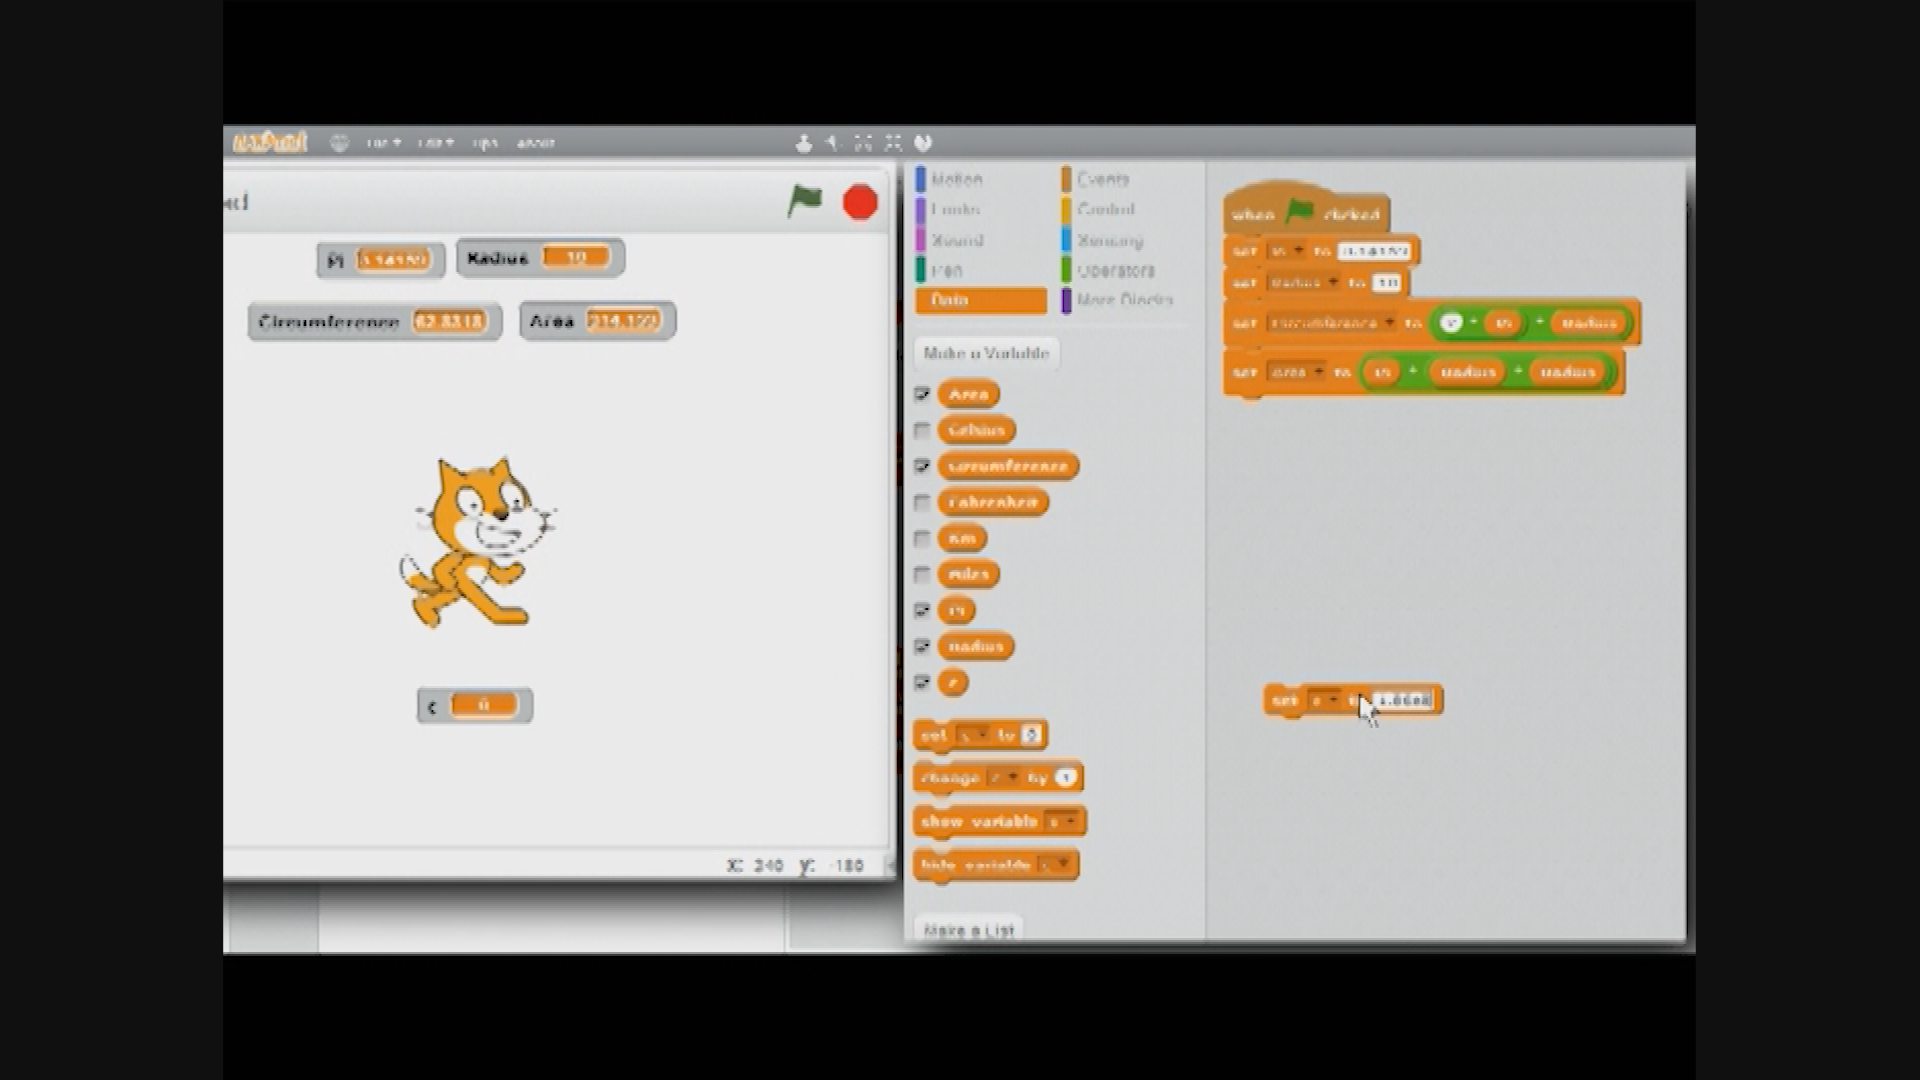The image size is (1920, 1080).
Task: Check the km variable checkbox
Action: pyautogui.click(x=922, y=538)
